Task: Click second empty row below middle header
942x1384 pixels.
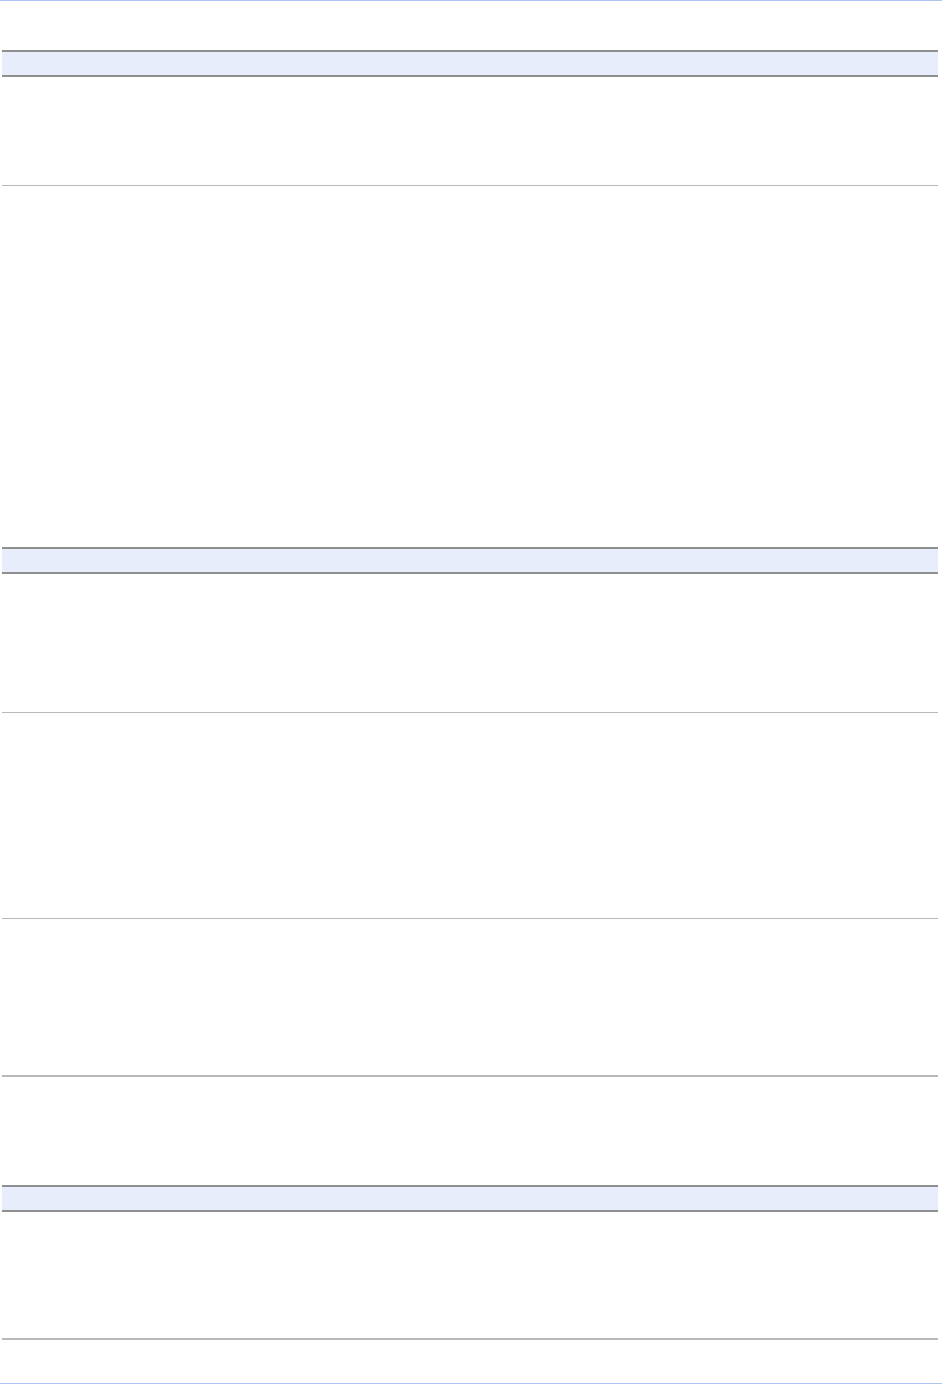Action: pyautogui.click(x=470, y=815)
